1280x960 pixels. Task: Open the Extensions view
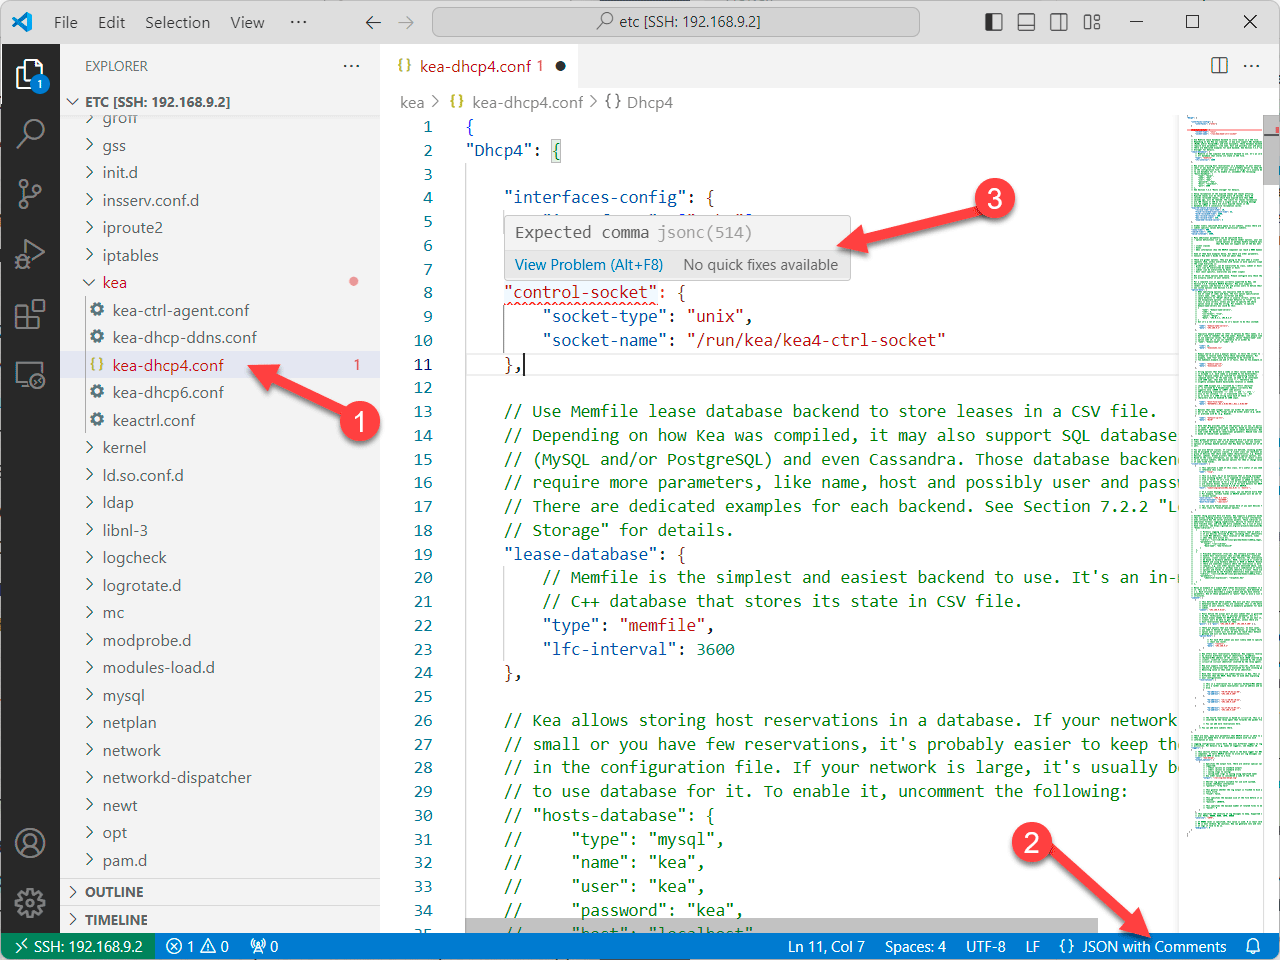pos(30,314)
